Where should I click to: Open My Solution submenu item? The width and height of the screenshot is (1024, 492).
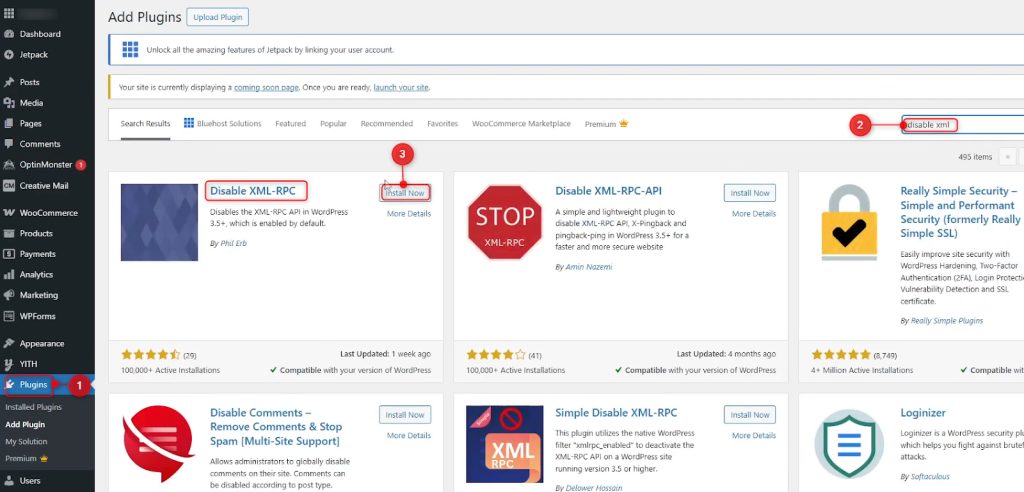click(x=26, y=442)
